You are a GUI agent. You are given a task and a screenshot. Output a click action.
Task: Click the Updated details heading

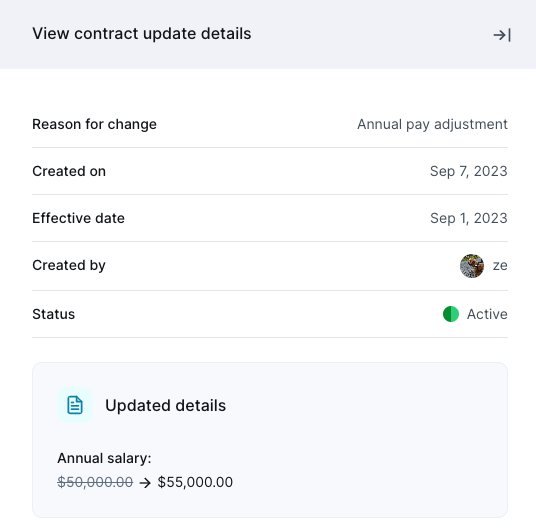tap(165, 405)
